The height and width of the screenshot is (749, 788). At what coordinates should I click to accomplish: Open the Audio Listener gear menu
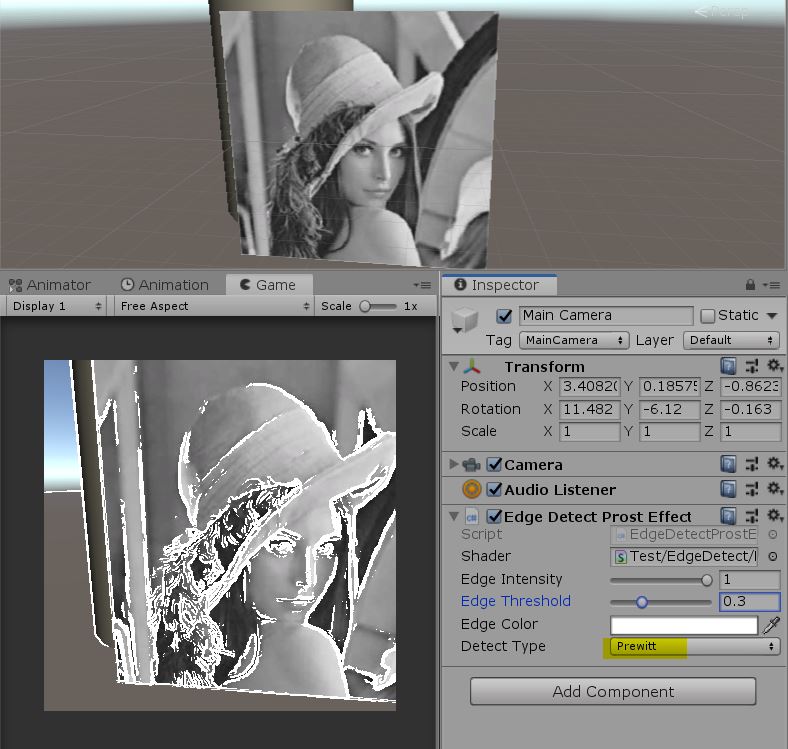774,488
